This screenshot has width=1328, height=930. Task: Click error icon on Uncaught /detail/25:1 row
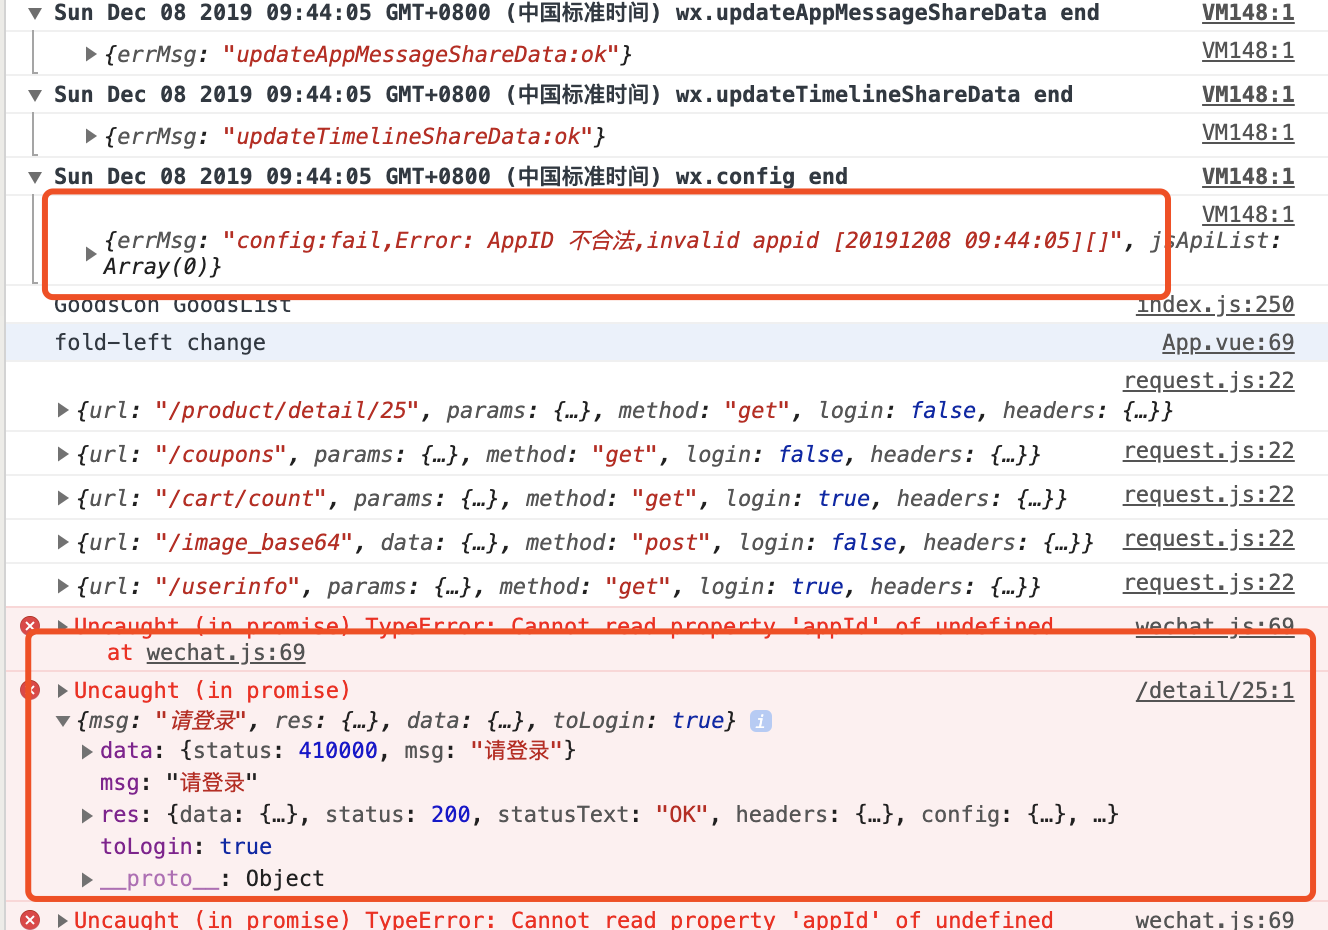(31, 690)
